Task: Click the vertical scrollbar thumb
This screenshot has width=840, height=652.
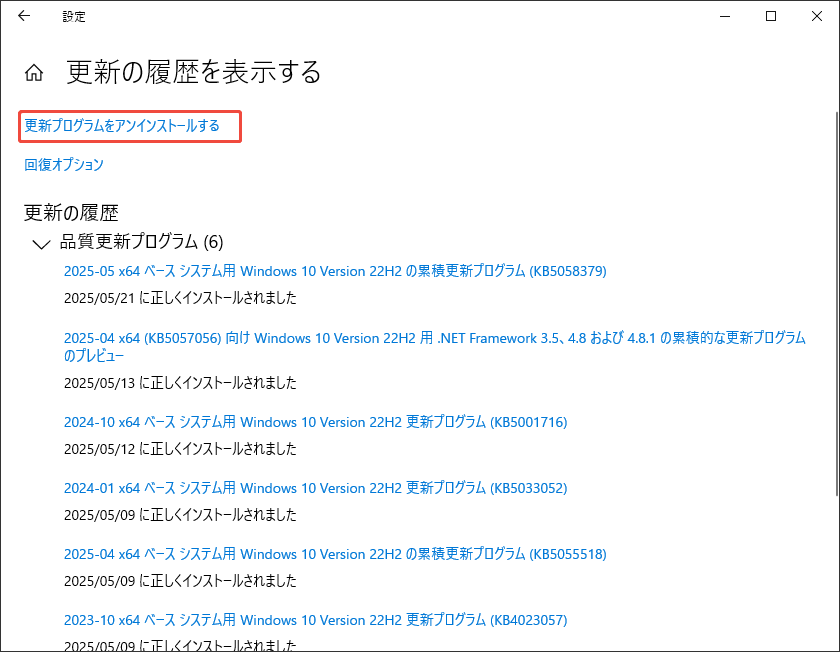Action: [837, 304]
